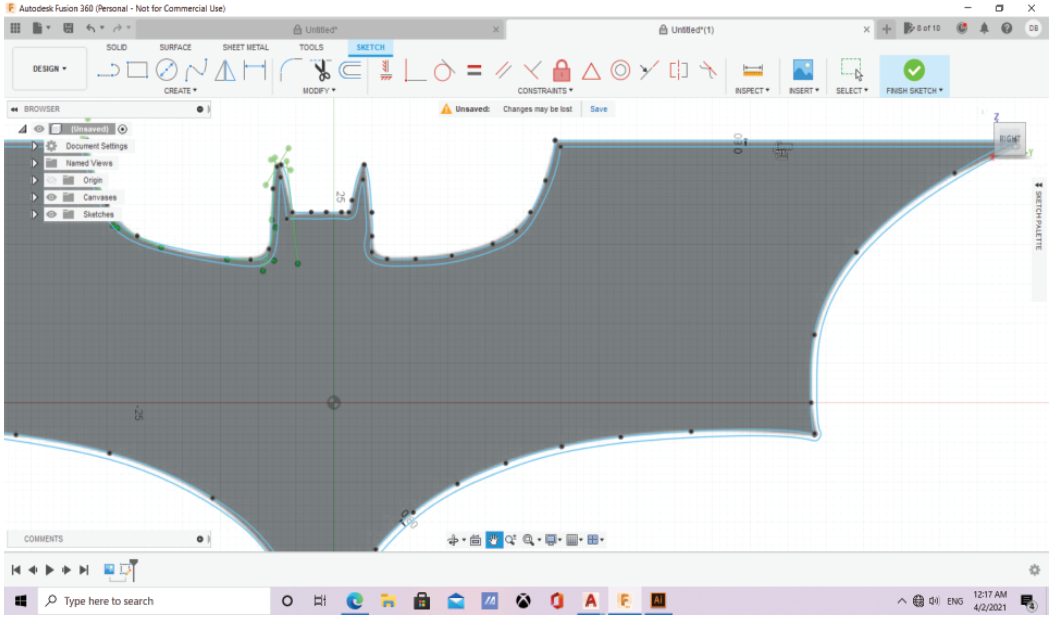The image size is (1061, 619).
Task: Open the data panel grid icon
Action: (16, 28)
